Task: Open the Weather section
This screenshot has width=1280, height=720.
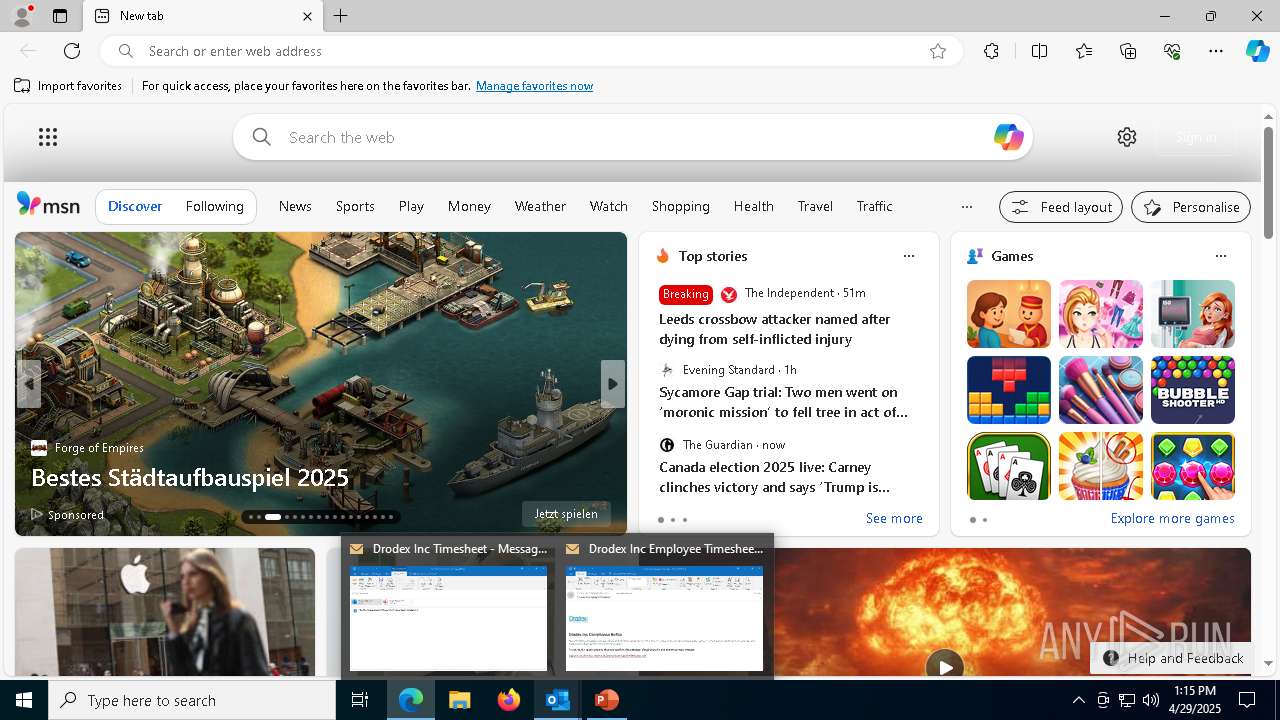Action: coord(540,206)
